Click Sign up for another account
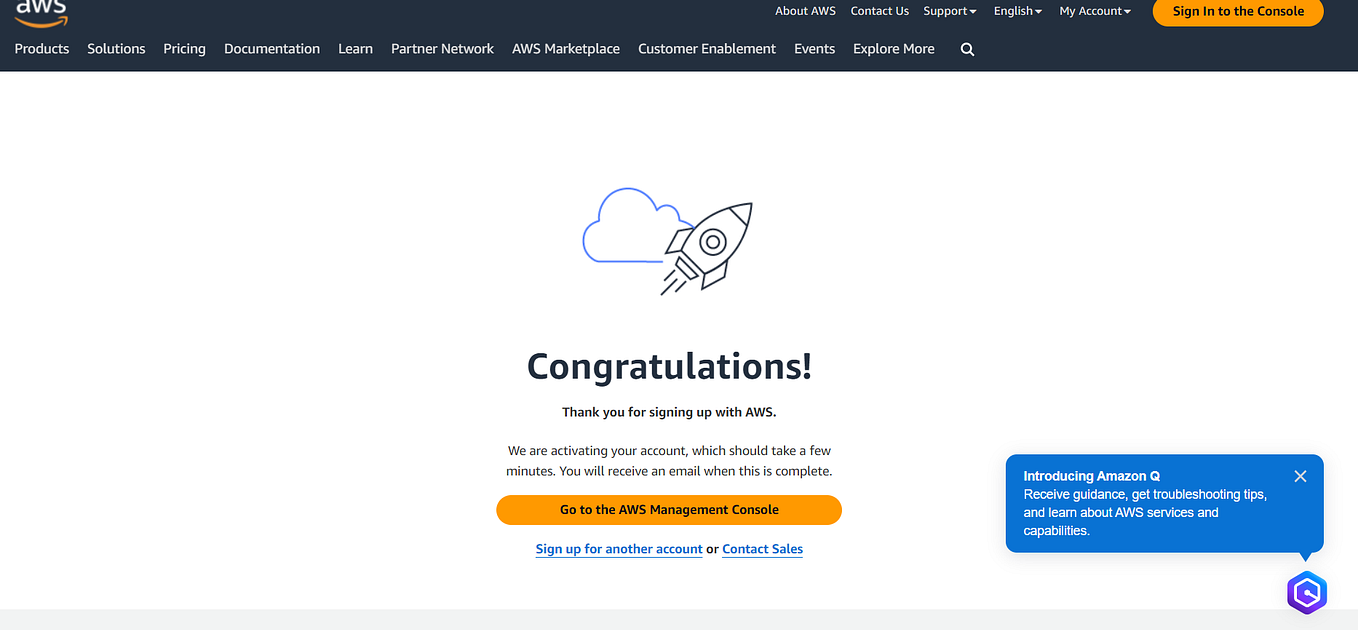This screenshot has height=630, width=1358. click(618, 548)
